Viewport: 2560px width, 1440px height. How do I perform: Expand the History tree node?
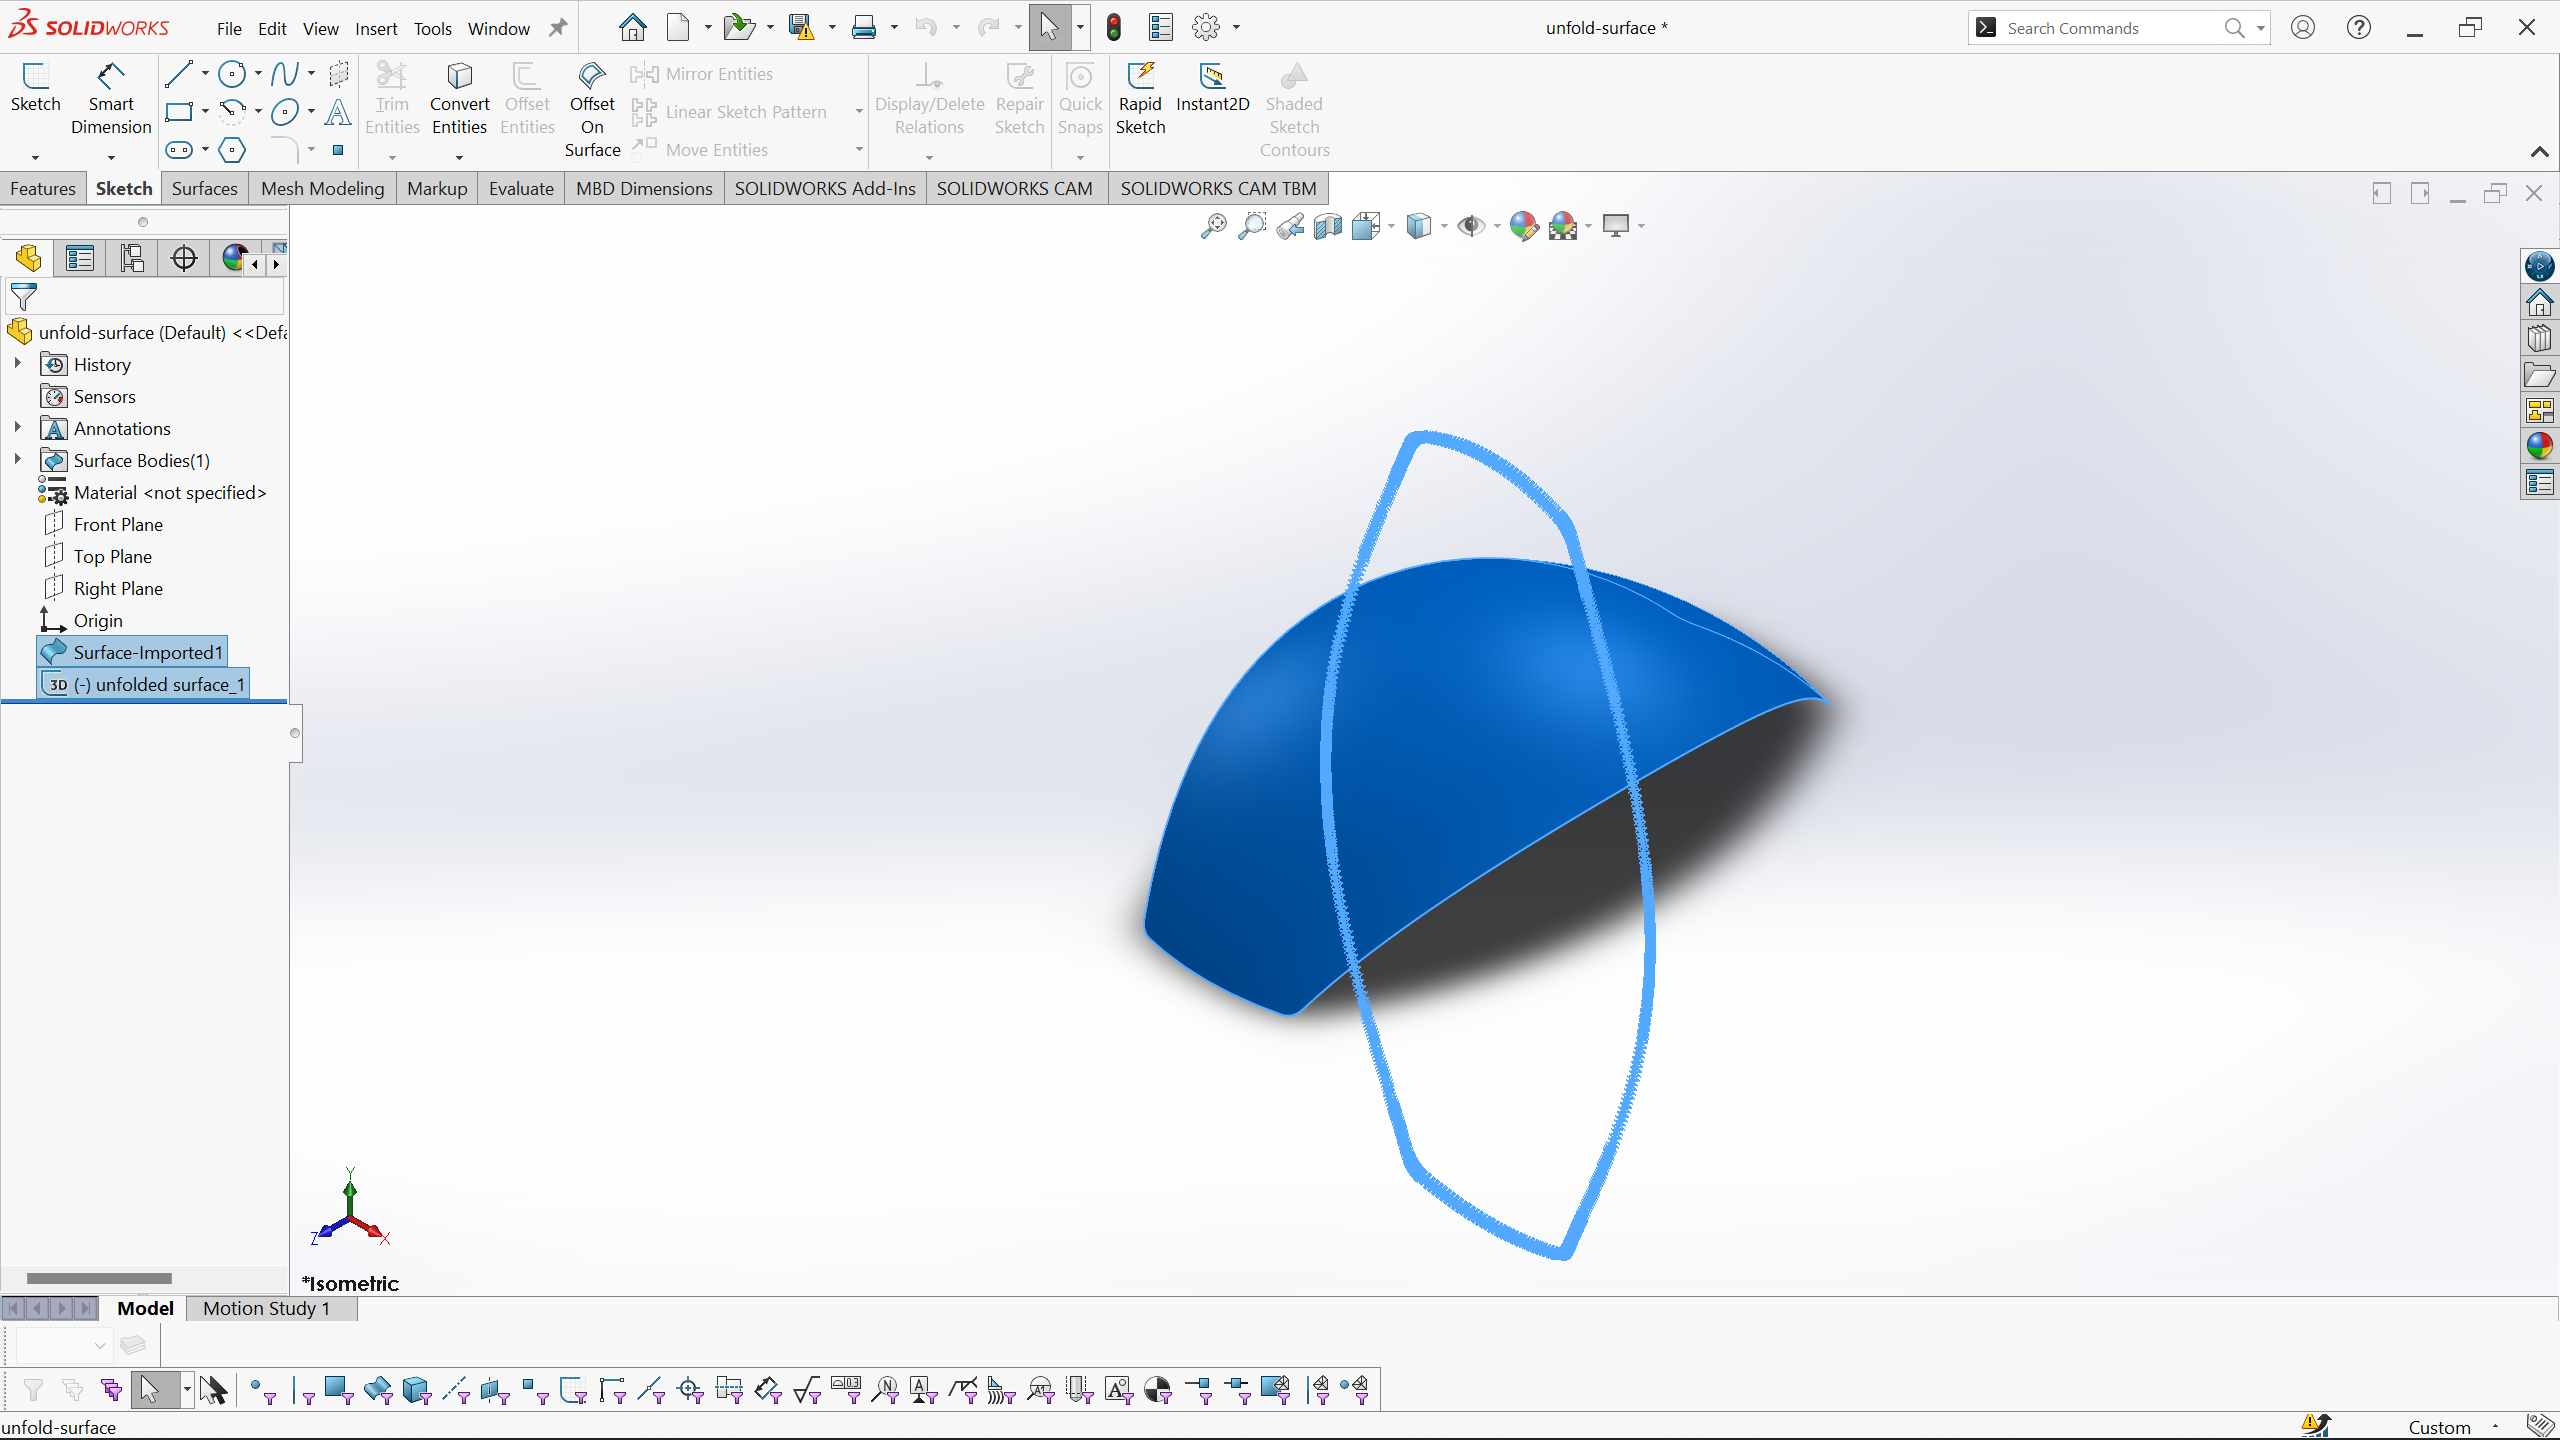17,363
